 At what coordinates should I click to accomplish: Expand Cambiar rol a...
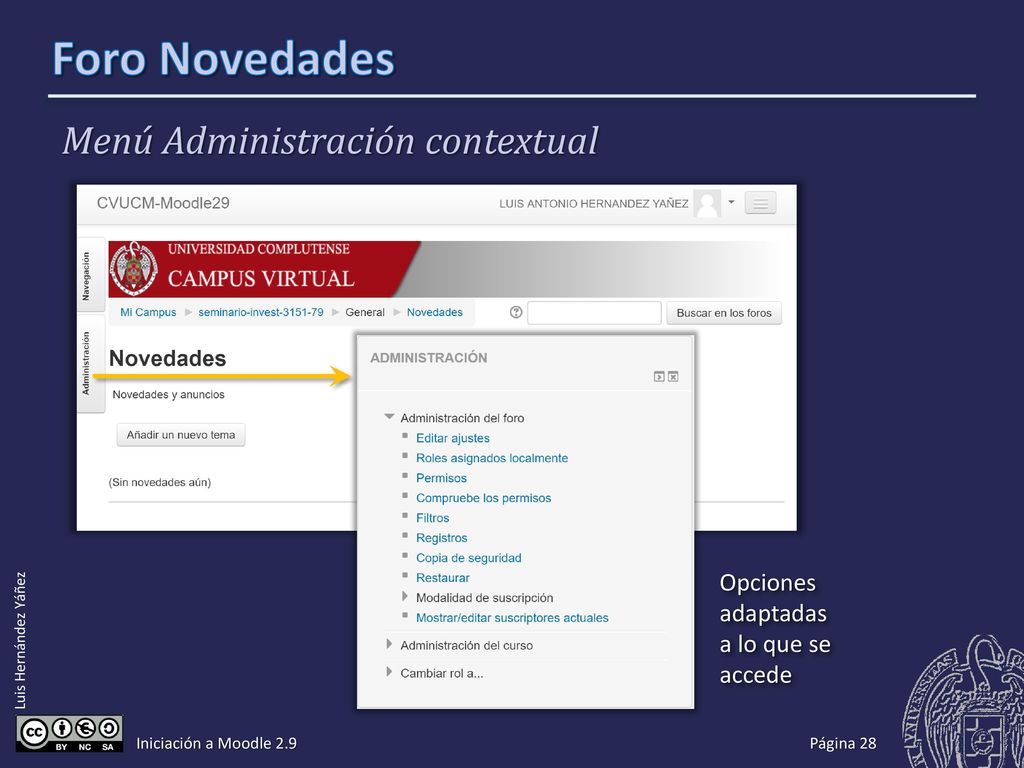[x=389, y=672]
